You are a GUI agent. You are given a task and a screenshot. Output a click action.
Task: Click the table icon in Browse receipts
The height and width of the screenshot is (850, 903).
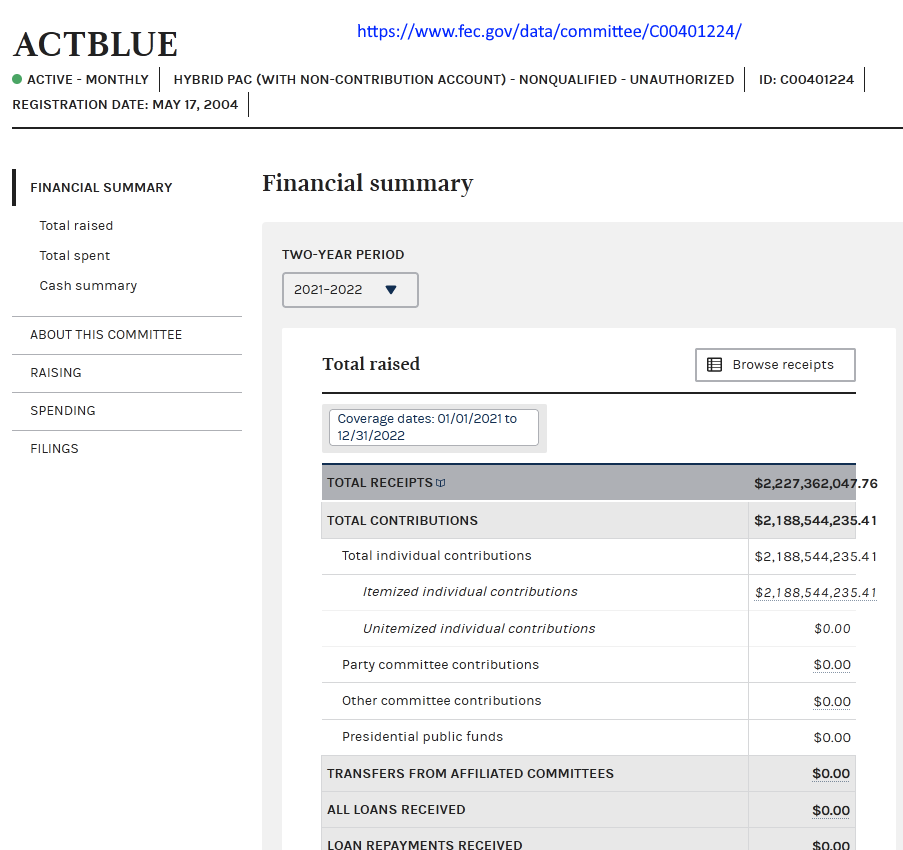pos(714,365)
